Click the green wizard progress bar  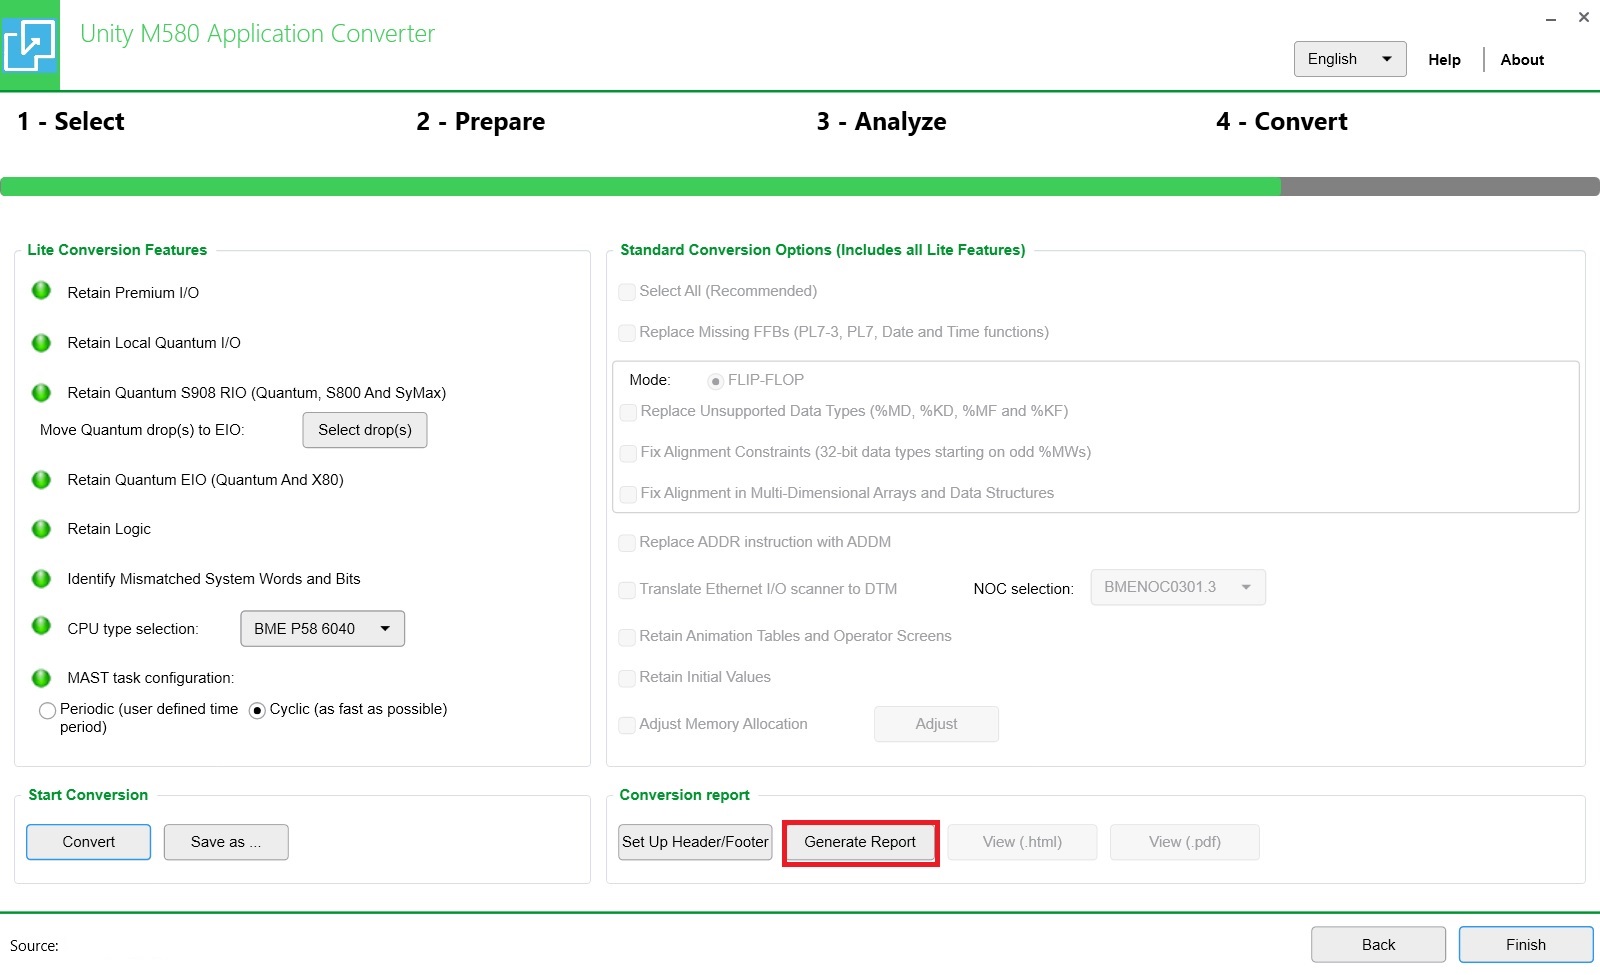[x=640, y=187]
